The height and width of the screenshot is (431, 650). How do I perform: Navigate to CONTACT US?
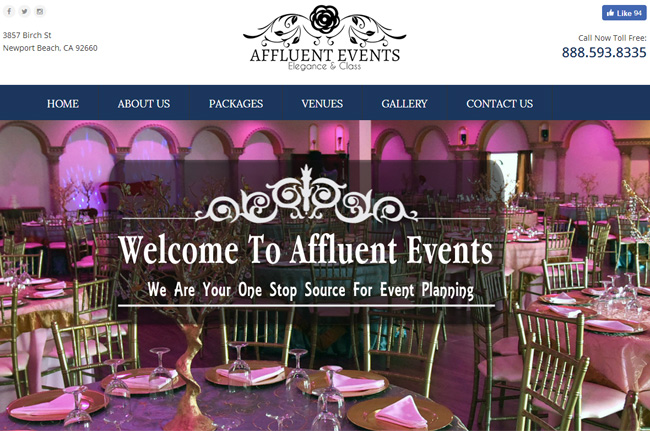[x=500, y=104]
